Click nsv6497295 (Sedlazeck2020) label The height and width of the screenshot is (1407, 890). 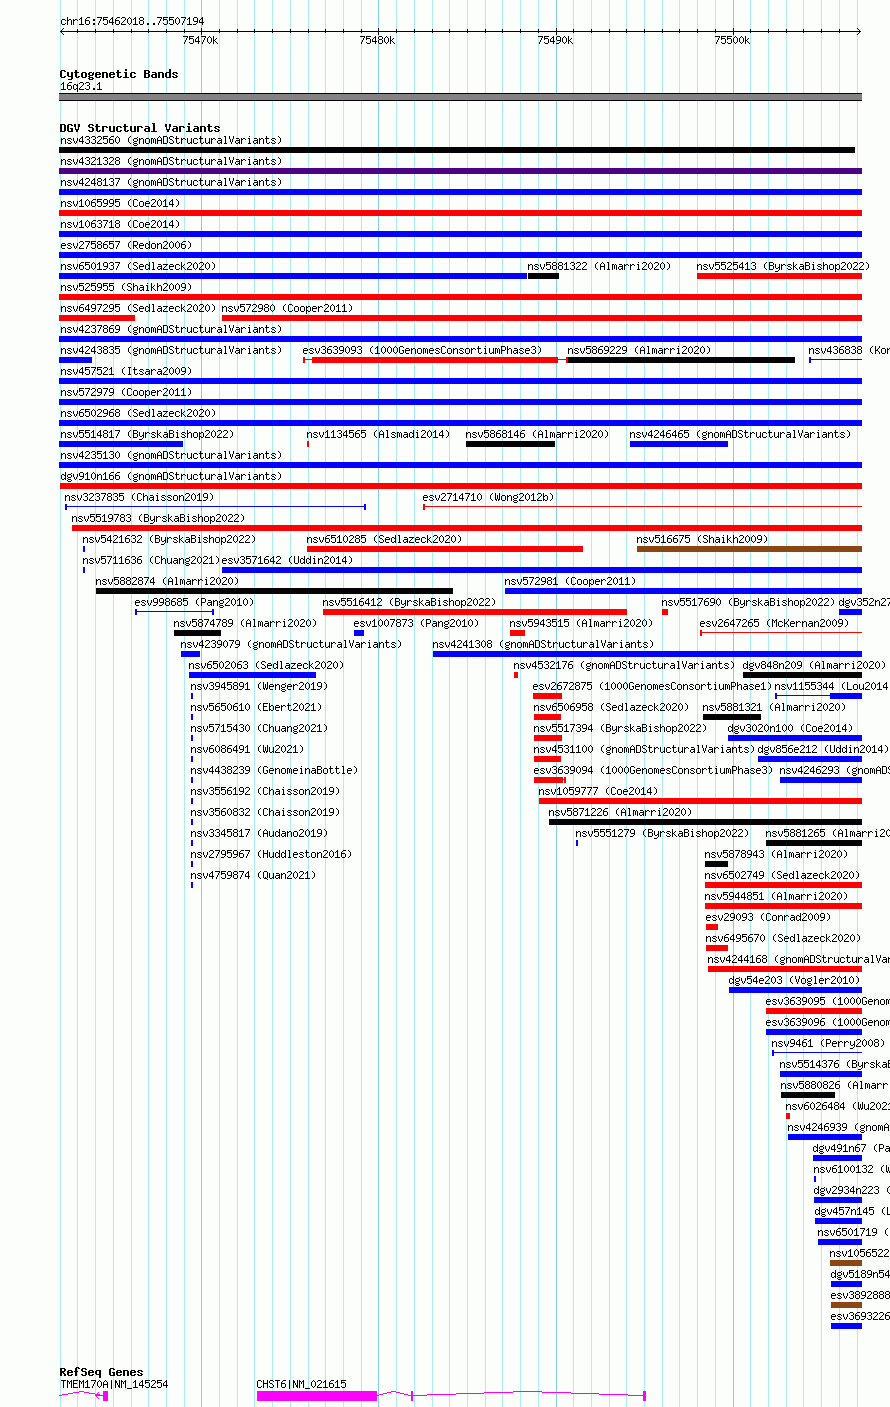138,308
